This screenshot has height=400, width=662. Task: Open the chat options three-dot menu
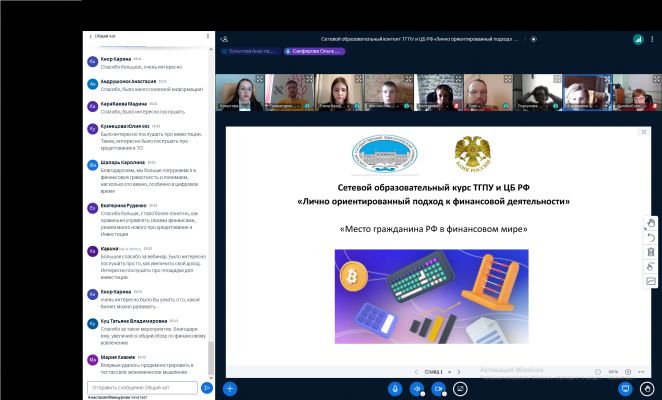[x=208, y=36]
